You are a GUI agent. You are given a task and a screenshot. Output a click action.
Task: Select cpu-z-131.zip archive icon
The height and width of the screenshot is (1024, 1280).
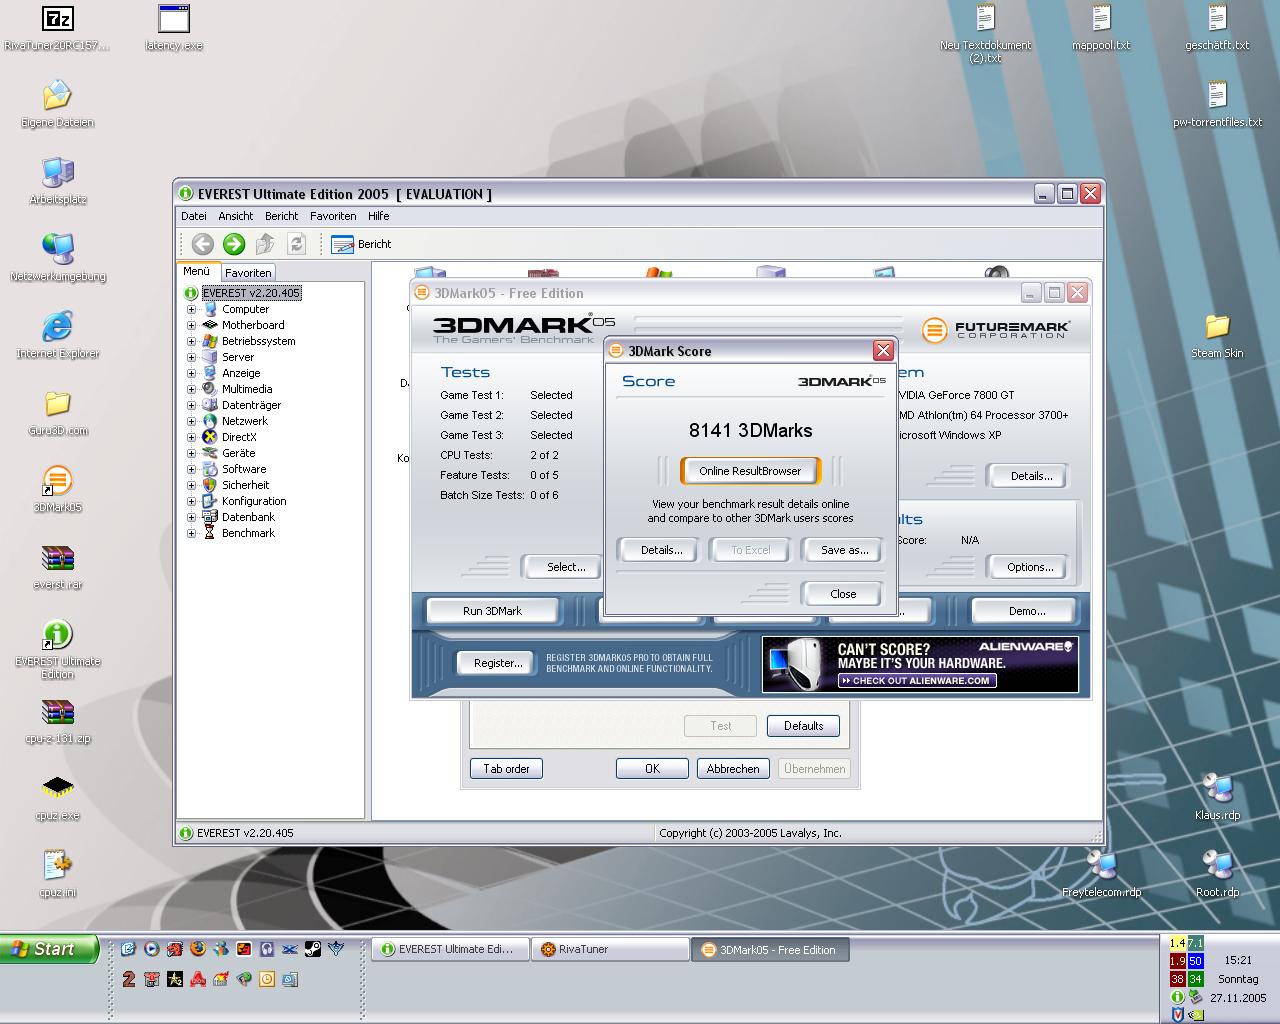[x=57, y=721]
